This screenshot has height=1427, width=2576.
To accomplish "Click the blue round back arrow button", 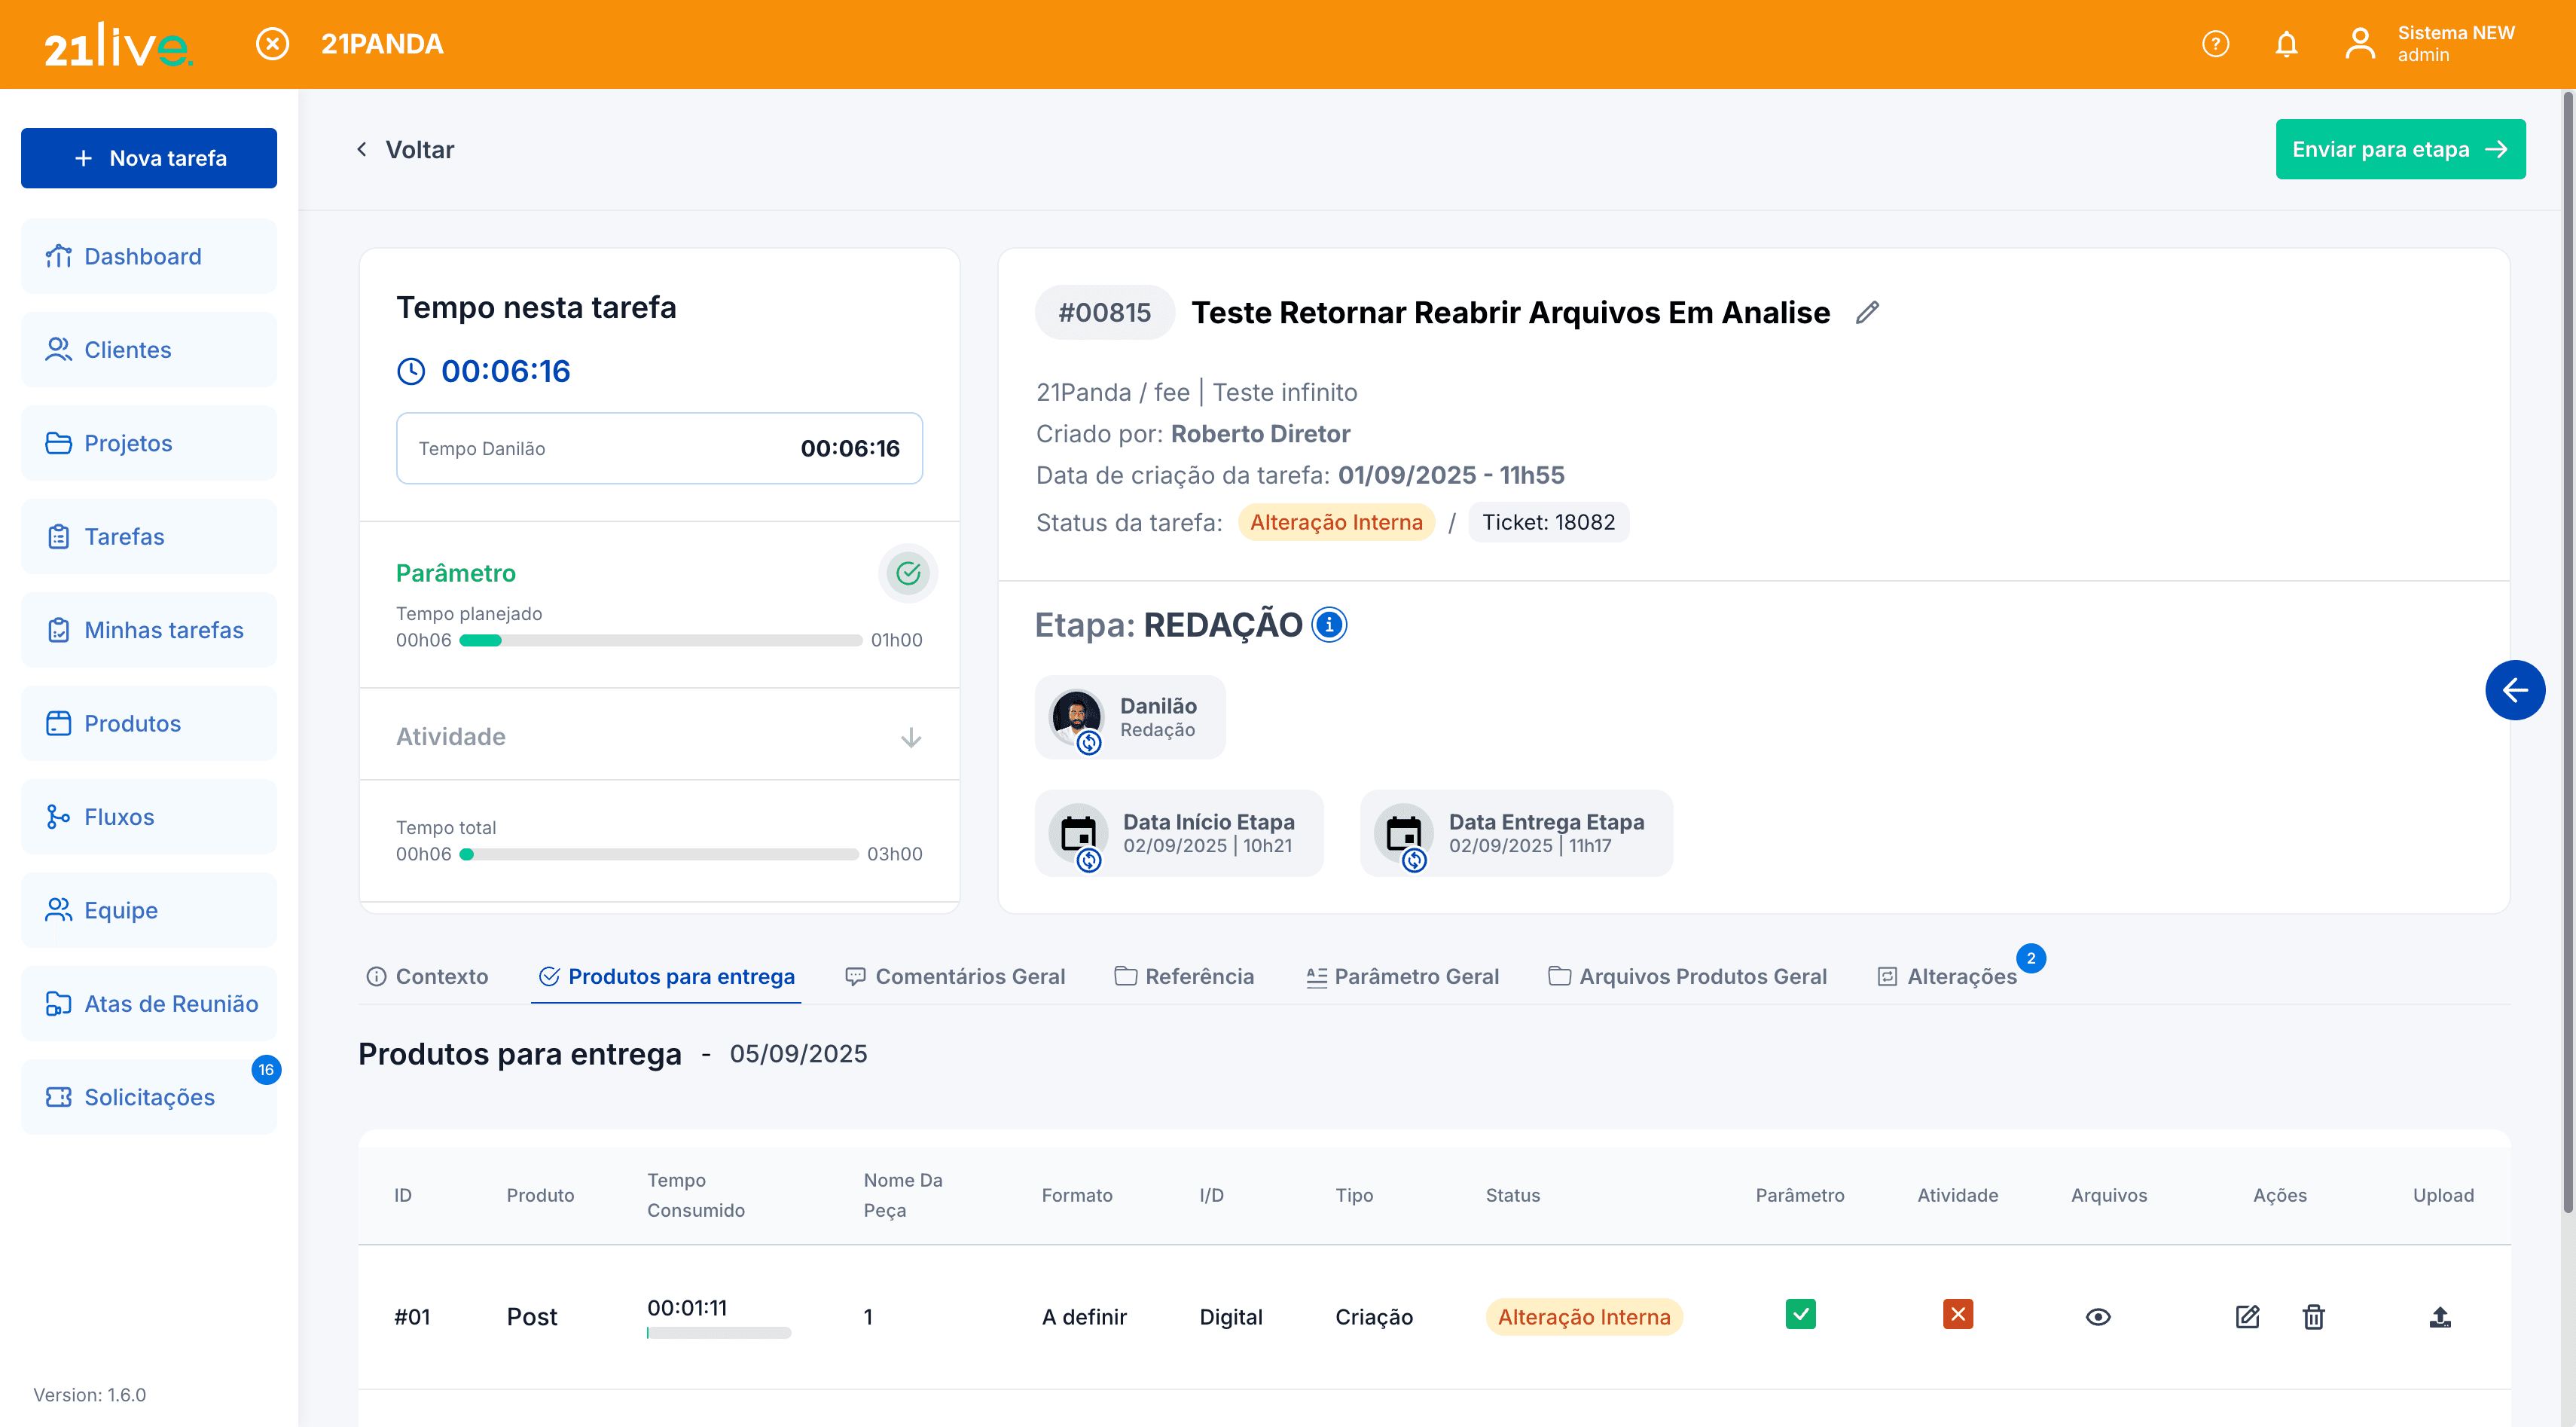I will tap(2514, 690).
